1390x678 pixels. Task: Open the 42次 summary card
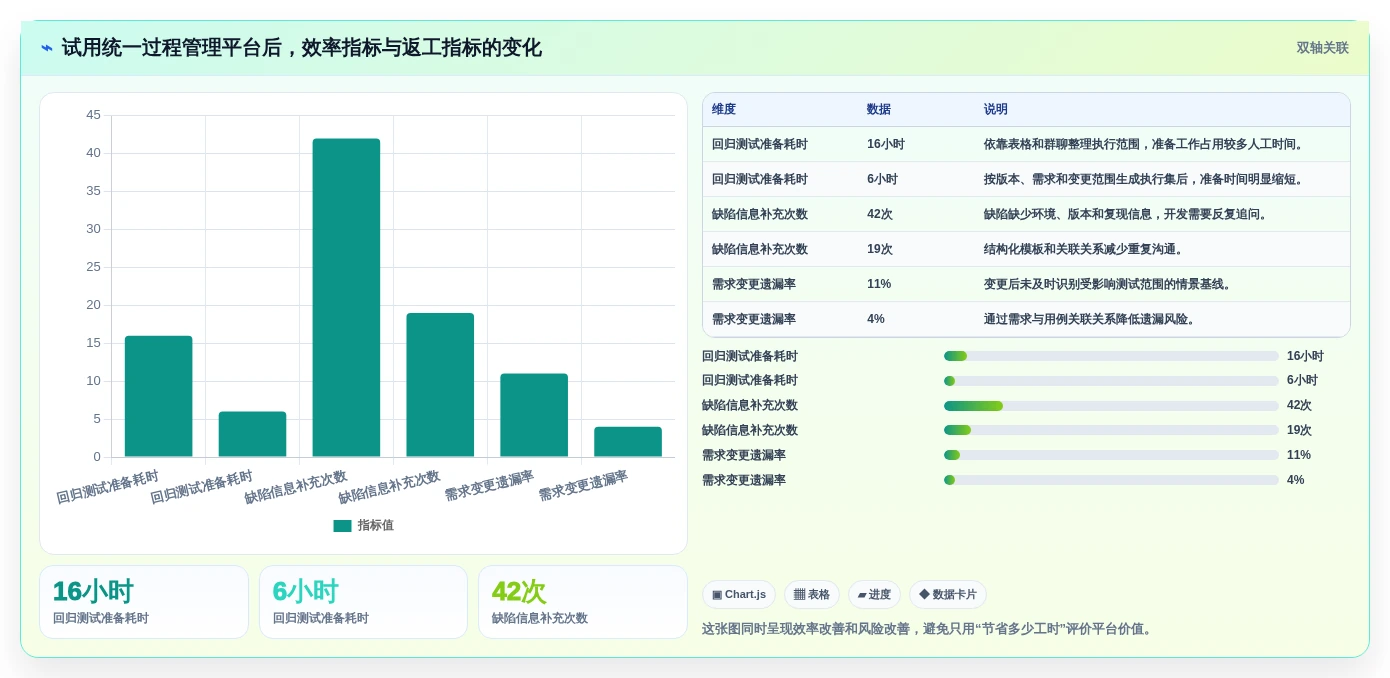[583, 602]
